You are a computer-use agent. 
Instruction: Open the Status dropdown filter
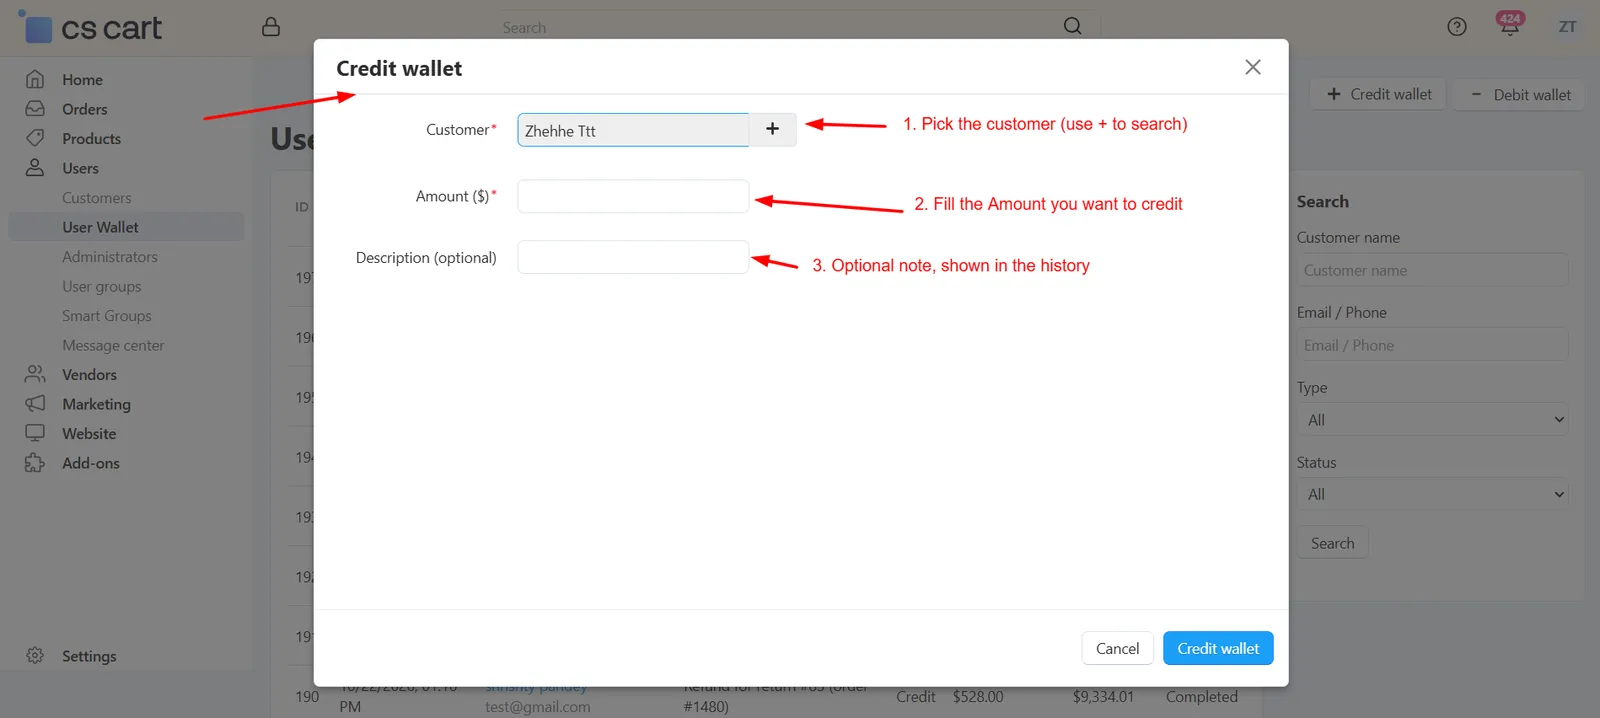click(x=1432, y=494)
